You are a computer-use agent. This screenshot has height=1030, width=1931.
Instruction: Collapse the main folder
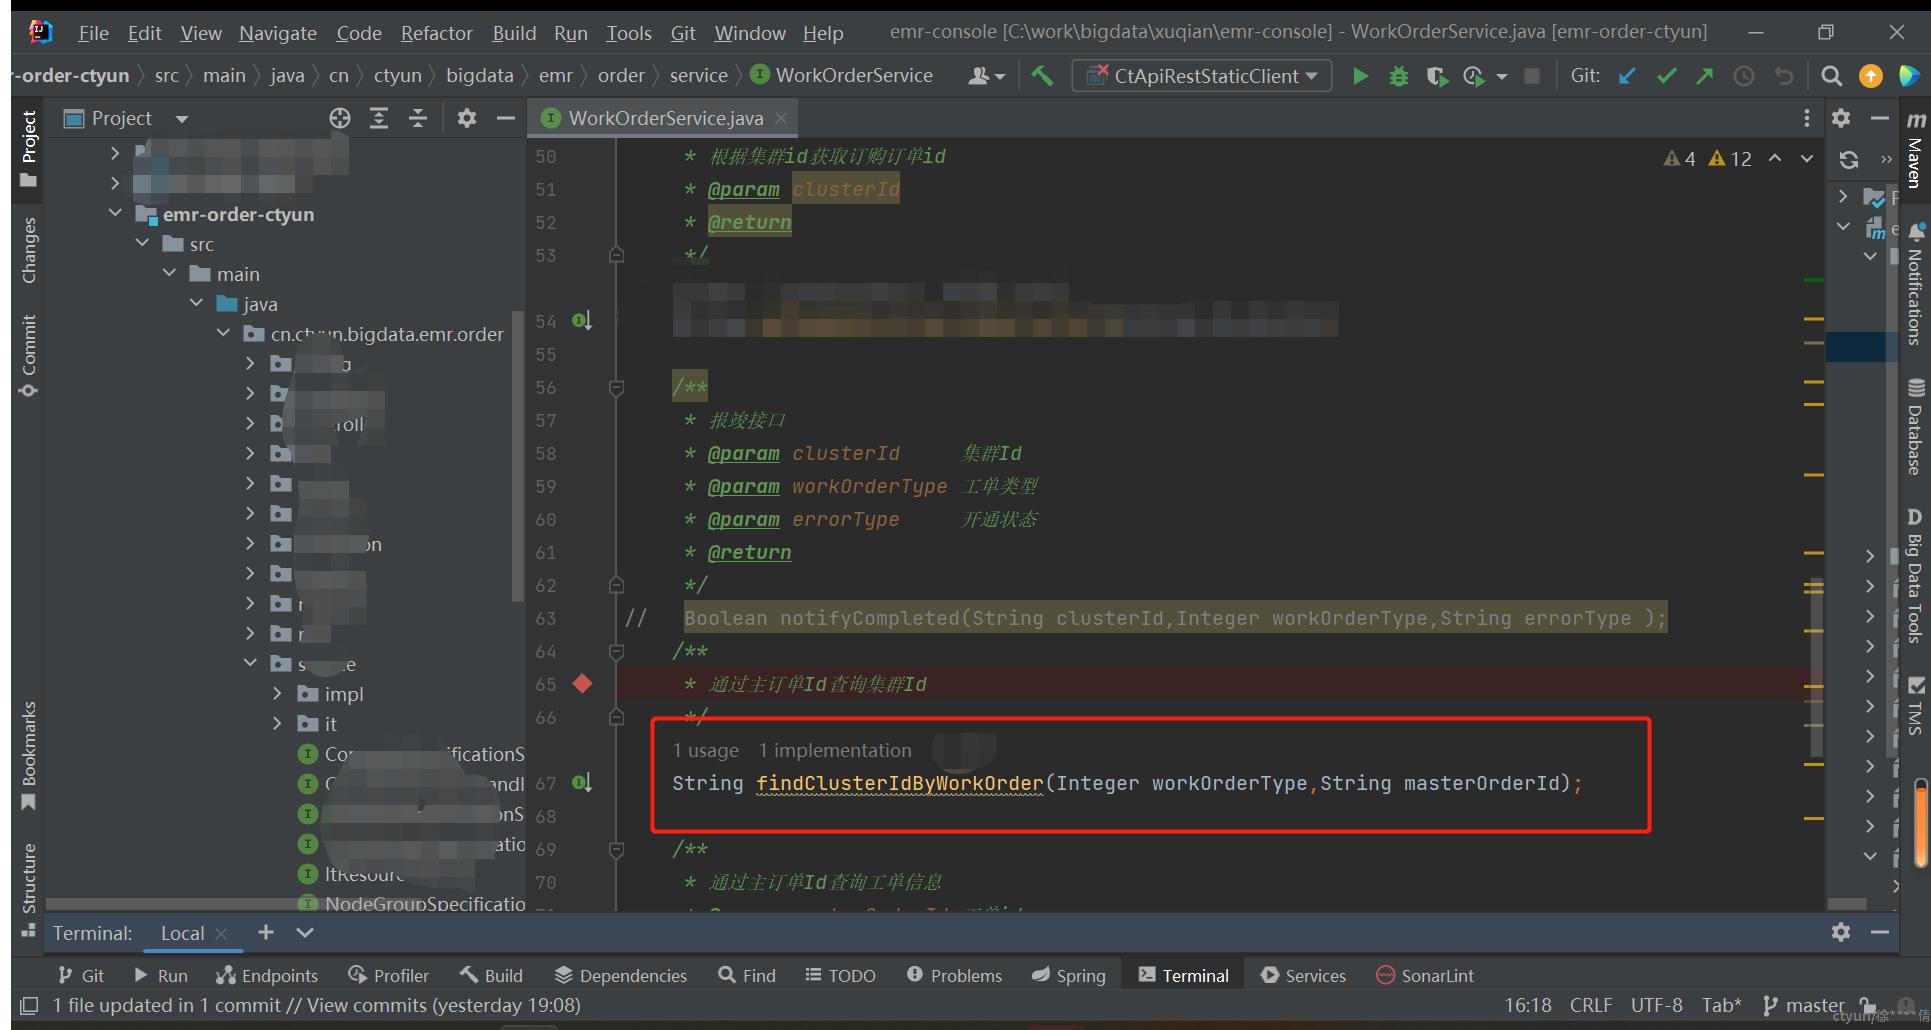[169, 274]
